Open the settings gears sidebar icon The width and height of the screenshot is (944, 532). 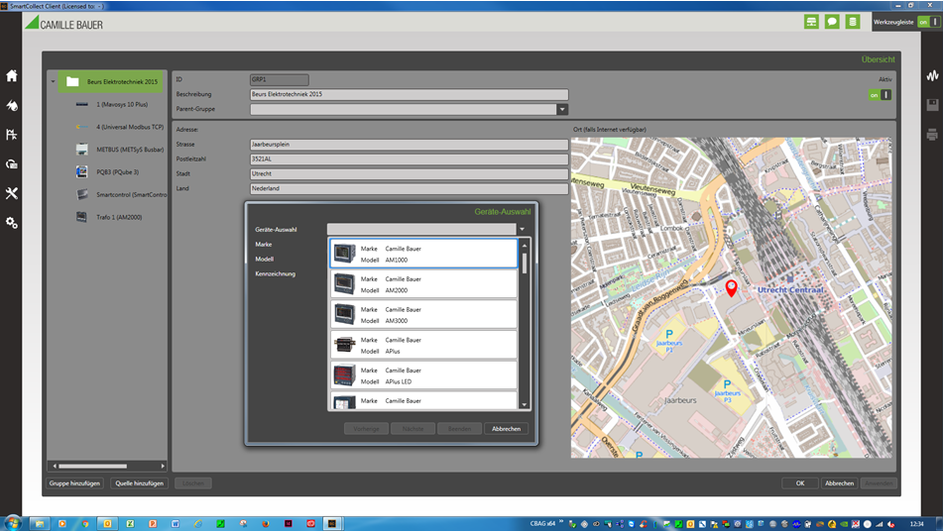11,223
